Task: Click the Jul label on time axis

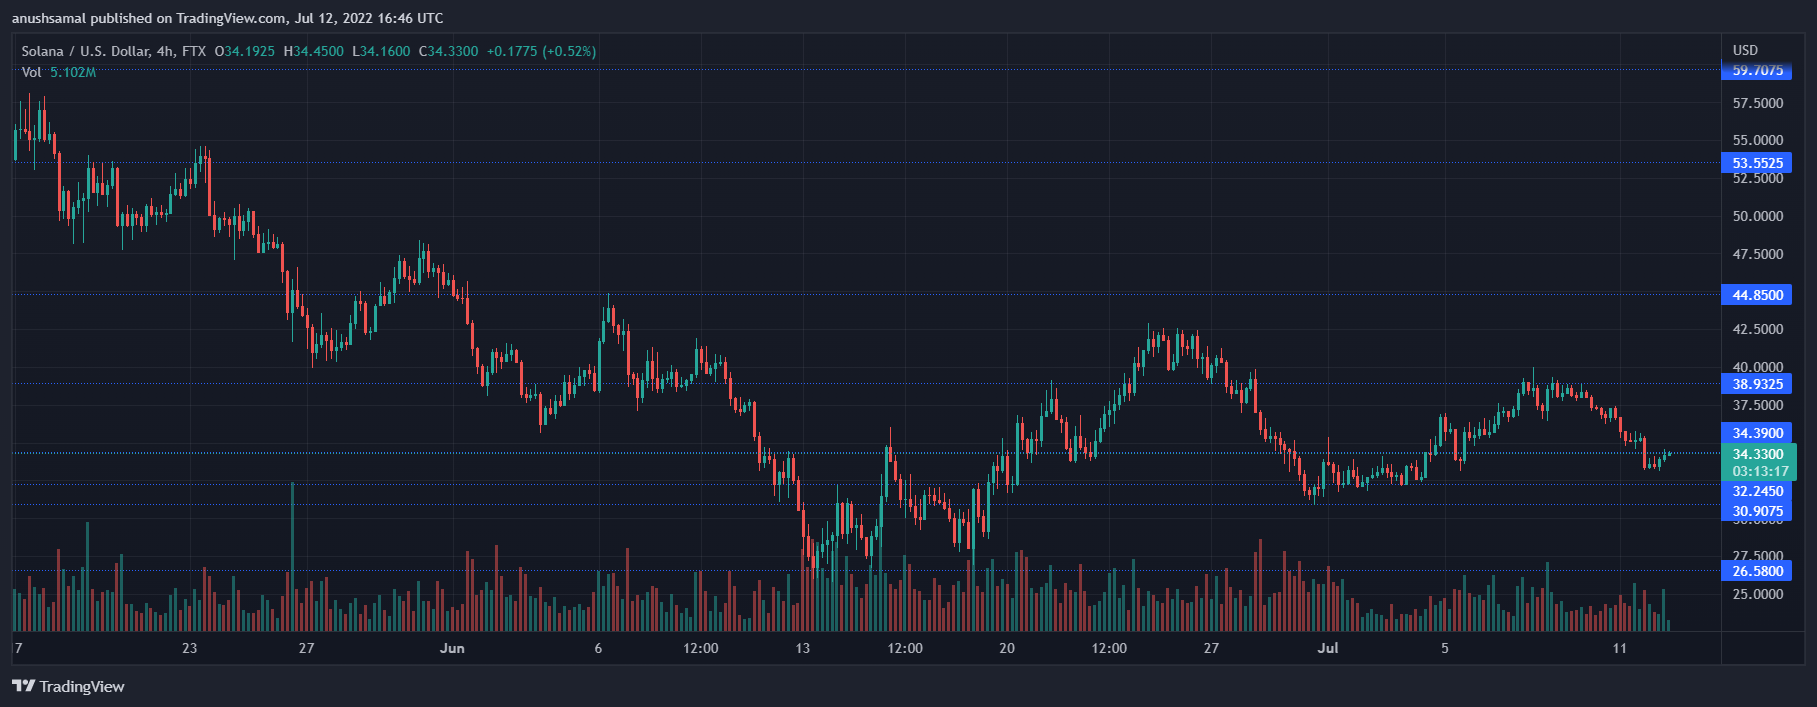Action: [x=1327, y=648]
